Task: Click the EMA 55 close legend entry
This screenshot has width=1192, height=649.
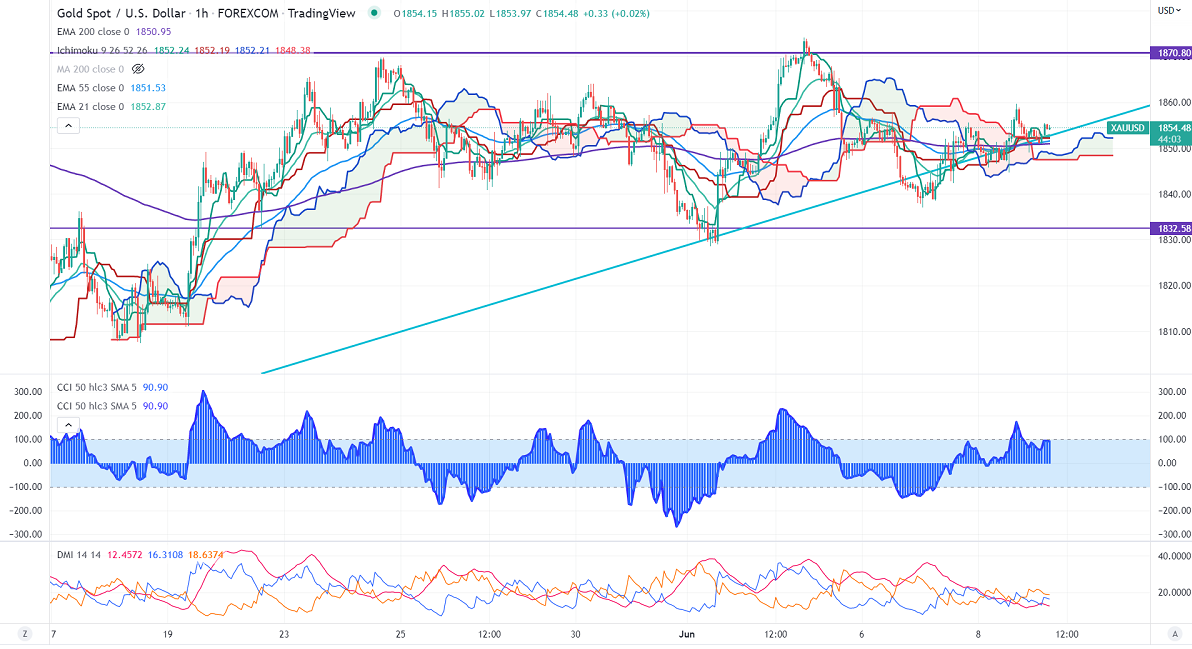Action: (x=88, y=88)
